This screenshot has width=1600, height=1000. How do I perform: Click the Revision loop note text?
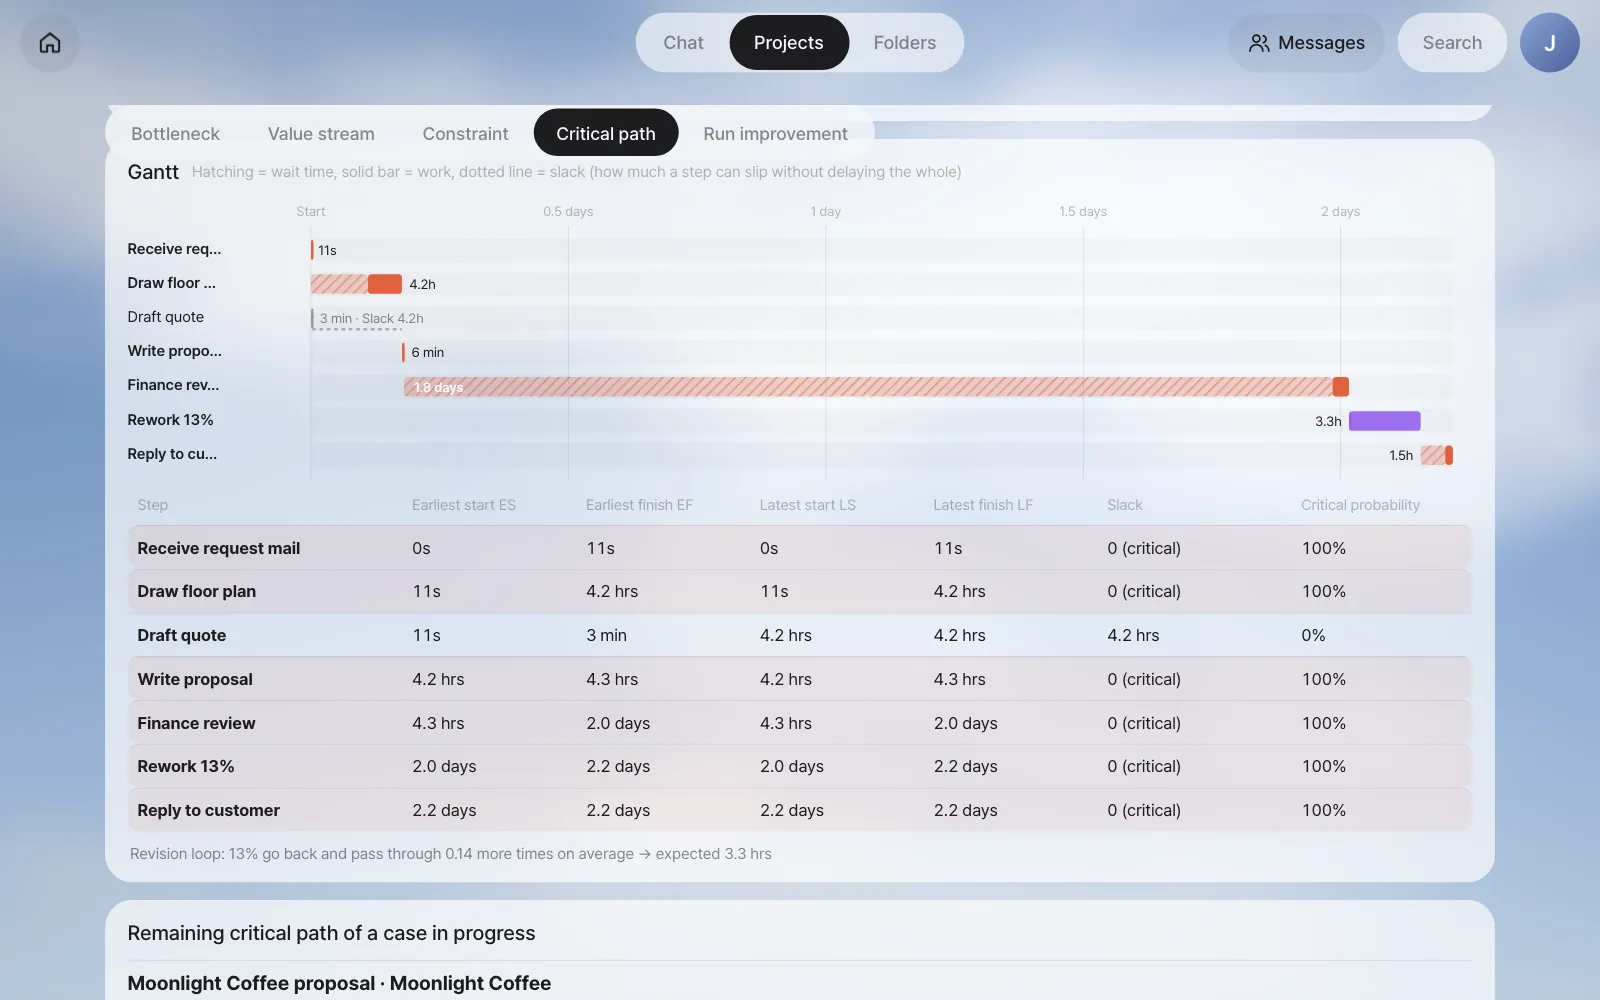(451, 854)
